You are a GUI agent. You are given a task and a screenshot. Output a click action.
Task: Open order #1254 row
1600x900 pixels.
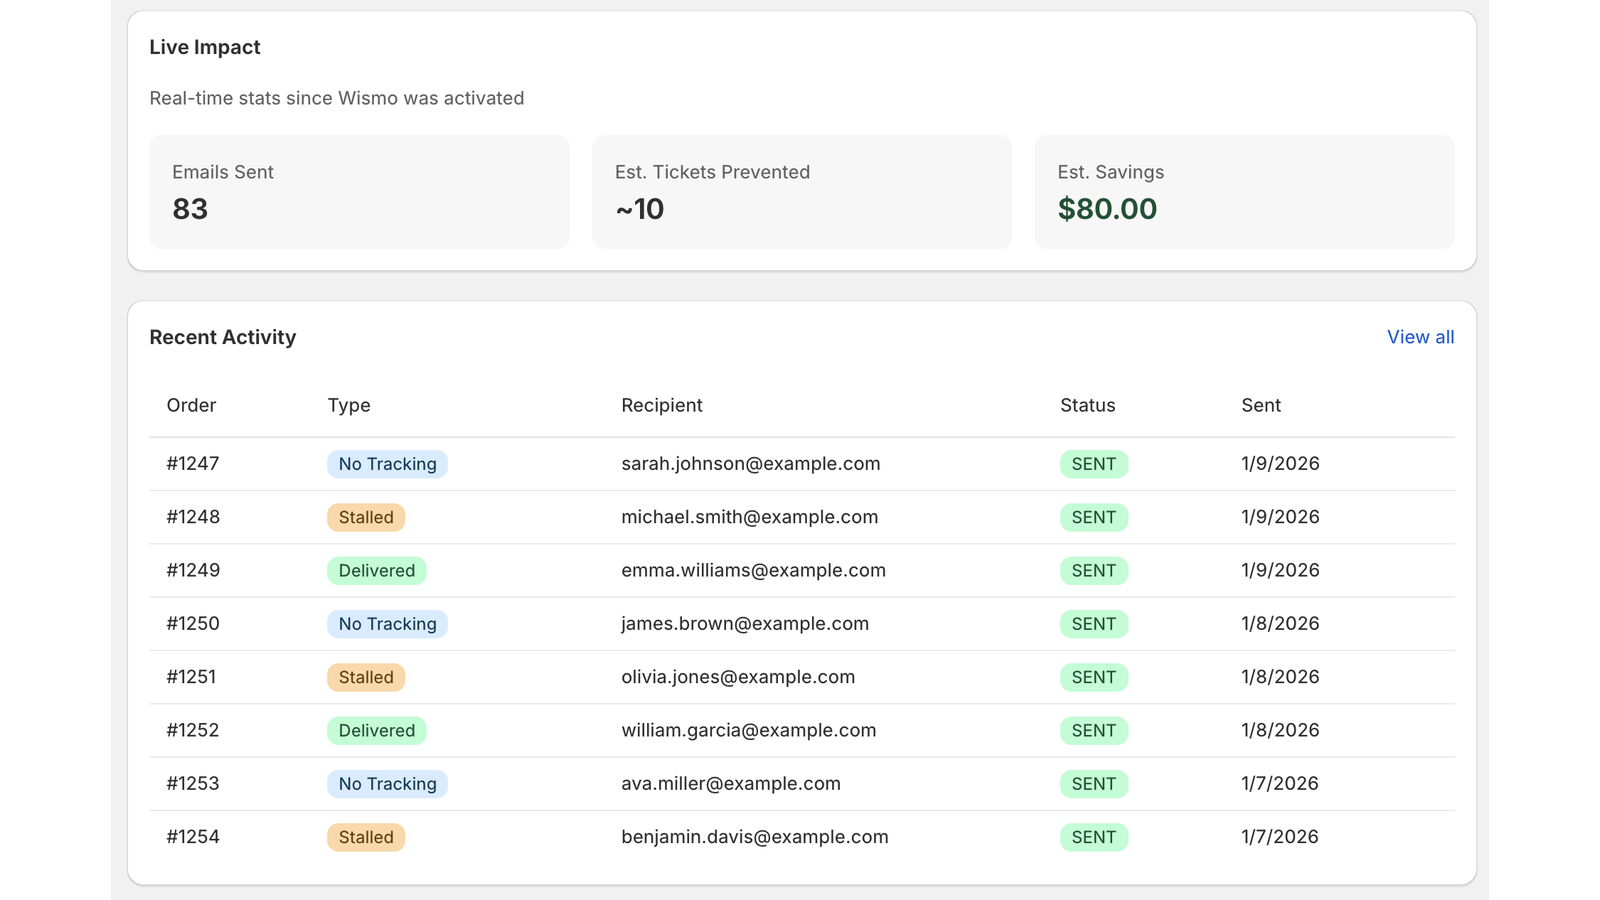[192, 837]
